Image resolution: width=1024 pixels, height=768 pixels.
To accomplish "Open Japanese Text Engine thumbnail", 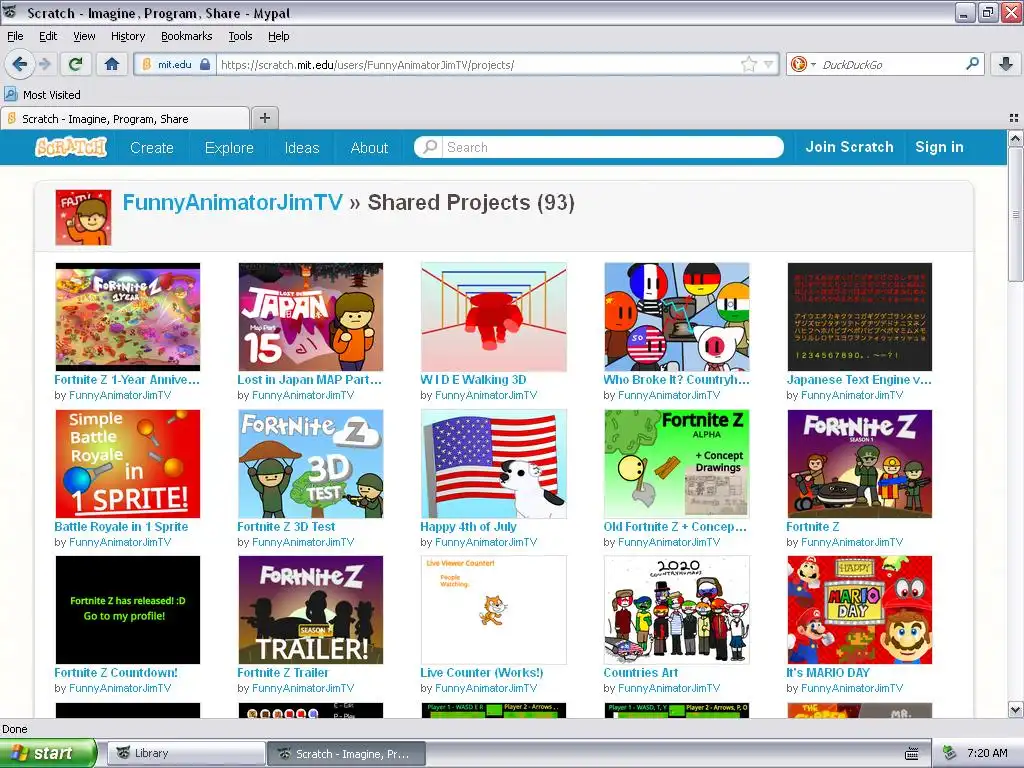I will [859, 317].
